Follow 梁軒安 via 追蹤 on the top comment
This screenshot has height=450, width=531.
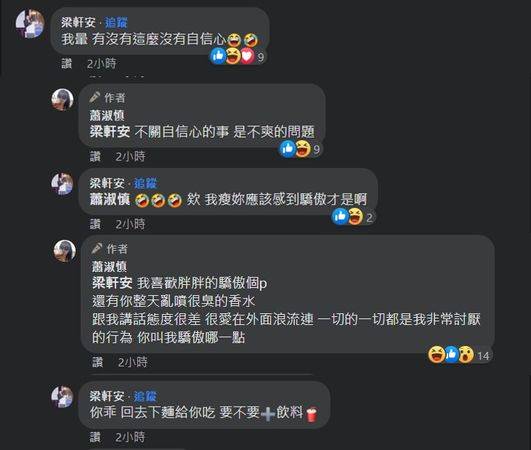(116, 23)
